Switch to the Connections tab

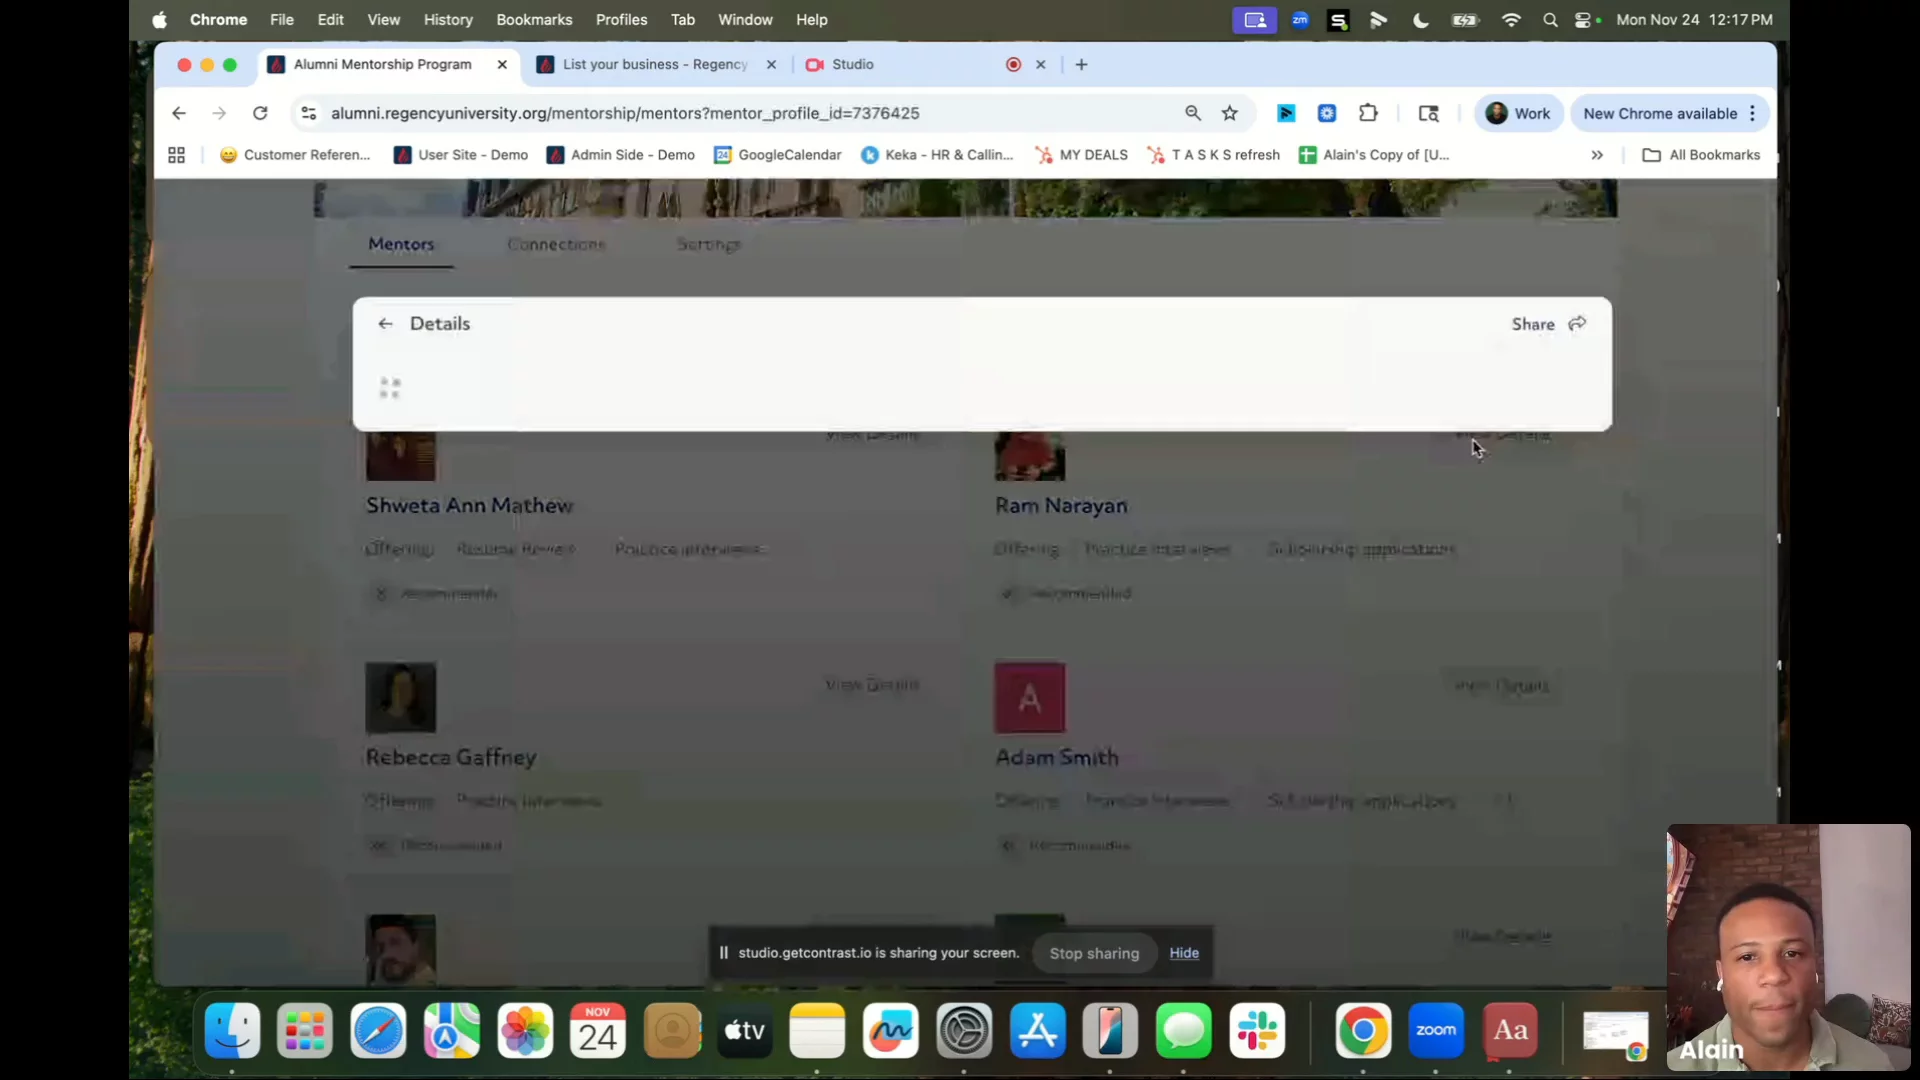coord(556,245)
